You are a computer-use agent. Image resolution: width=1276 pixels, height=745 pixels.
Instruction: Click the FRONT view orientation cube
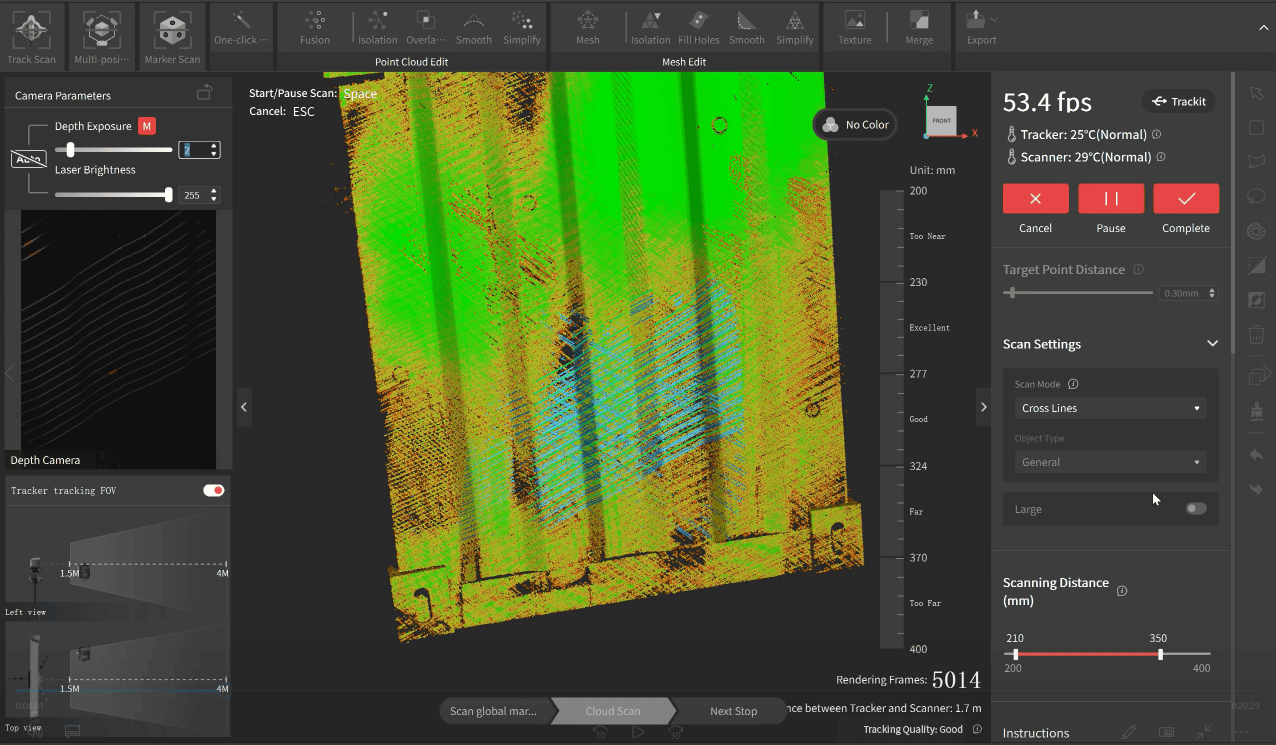tap(941, 120)
